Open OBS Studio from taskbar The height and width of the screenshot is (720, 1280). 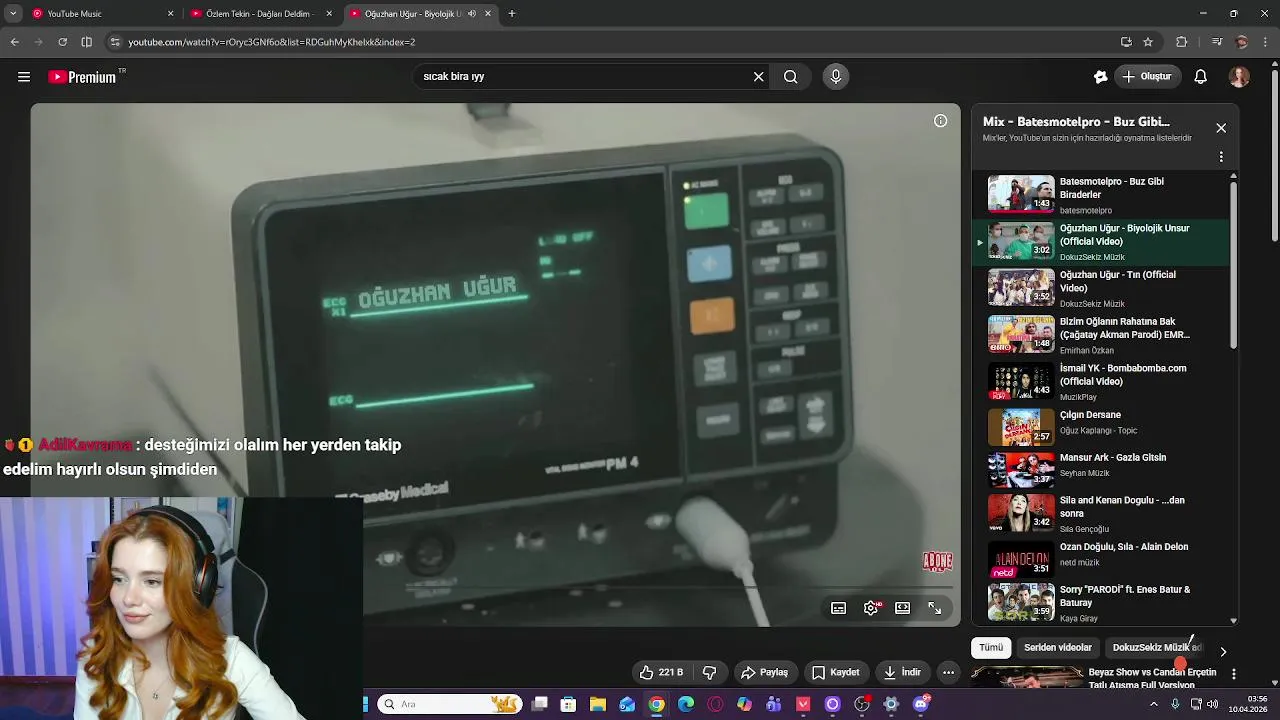click(862, 705)
